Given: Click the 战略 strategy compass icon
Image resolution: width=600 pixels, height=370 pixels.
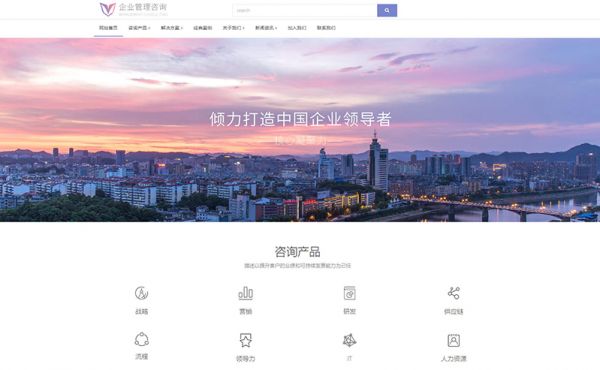Looking at the screenshot, I should (142, 293).
